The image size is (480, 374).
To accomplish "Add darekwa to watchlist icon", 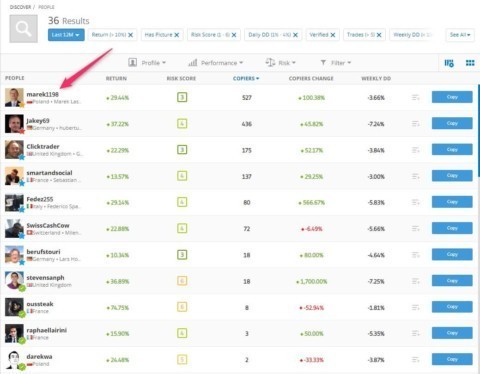I will 415,360.
